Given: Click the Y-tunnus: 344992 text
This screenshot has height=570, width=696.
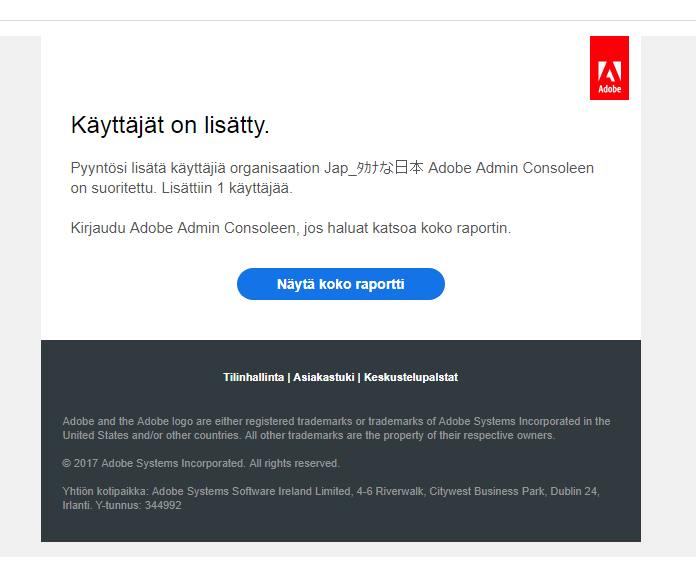Looking at the screenshot, I should click(138, 506).
